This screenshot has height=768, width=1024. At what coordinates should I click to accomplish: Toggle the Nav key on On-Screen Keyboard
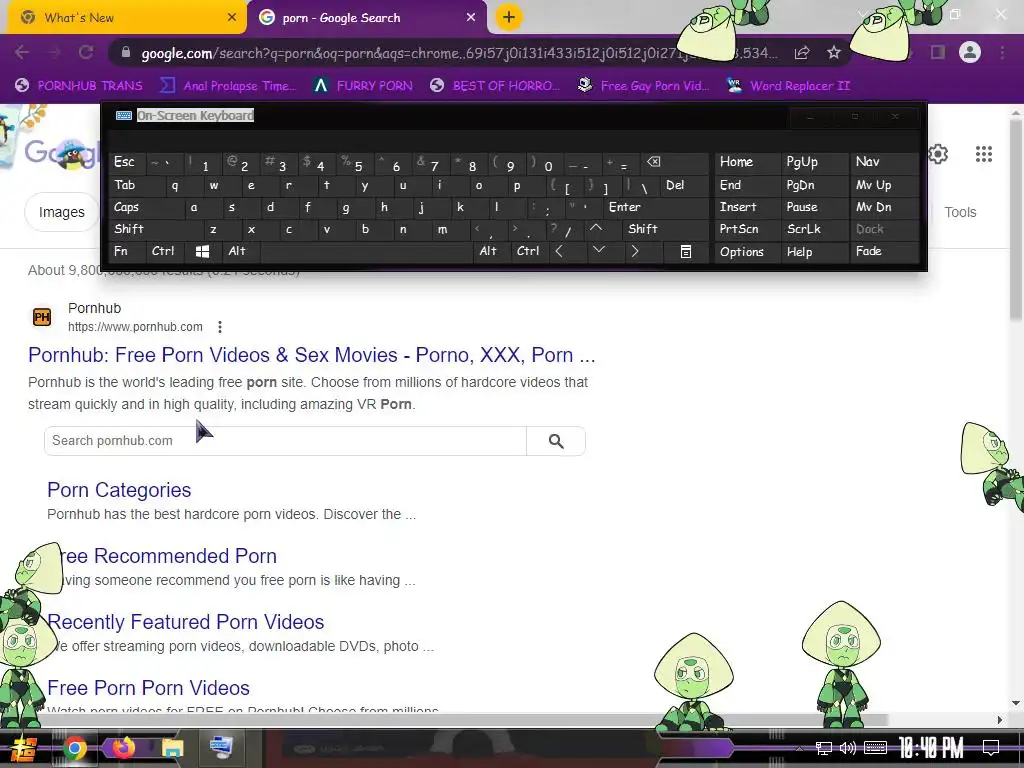click(x=885, y=163)
